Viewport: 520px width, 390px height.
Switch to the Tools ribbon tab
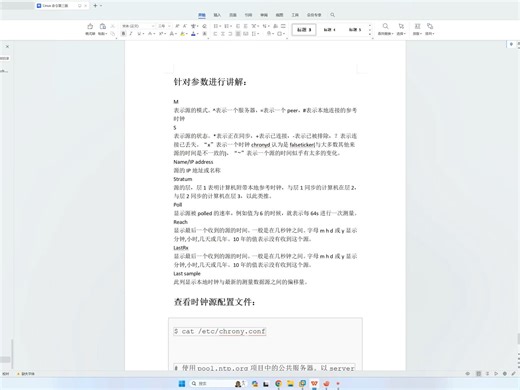point(295,15)
